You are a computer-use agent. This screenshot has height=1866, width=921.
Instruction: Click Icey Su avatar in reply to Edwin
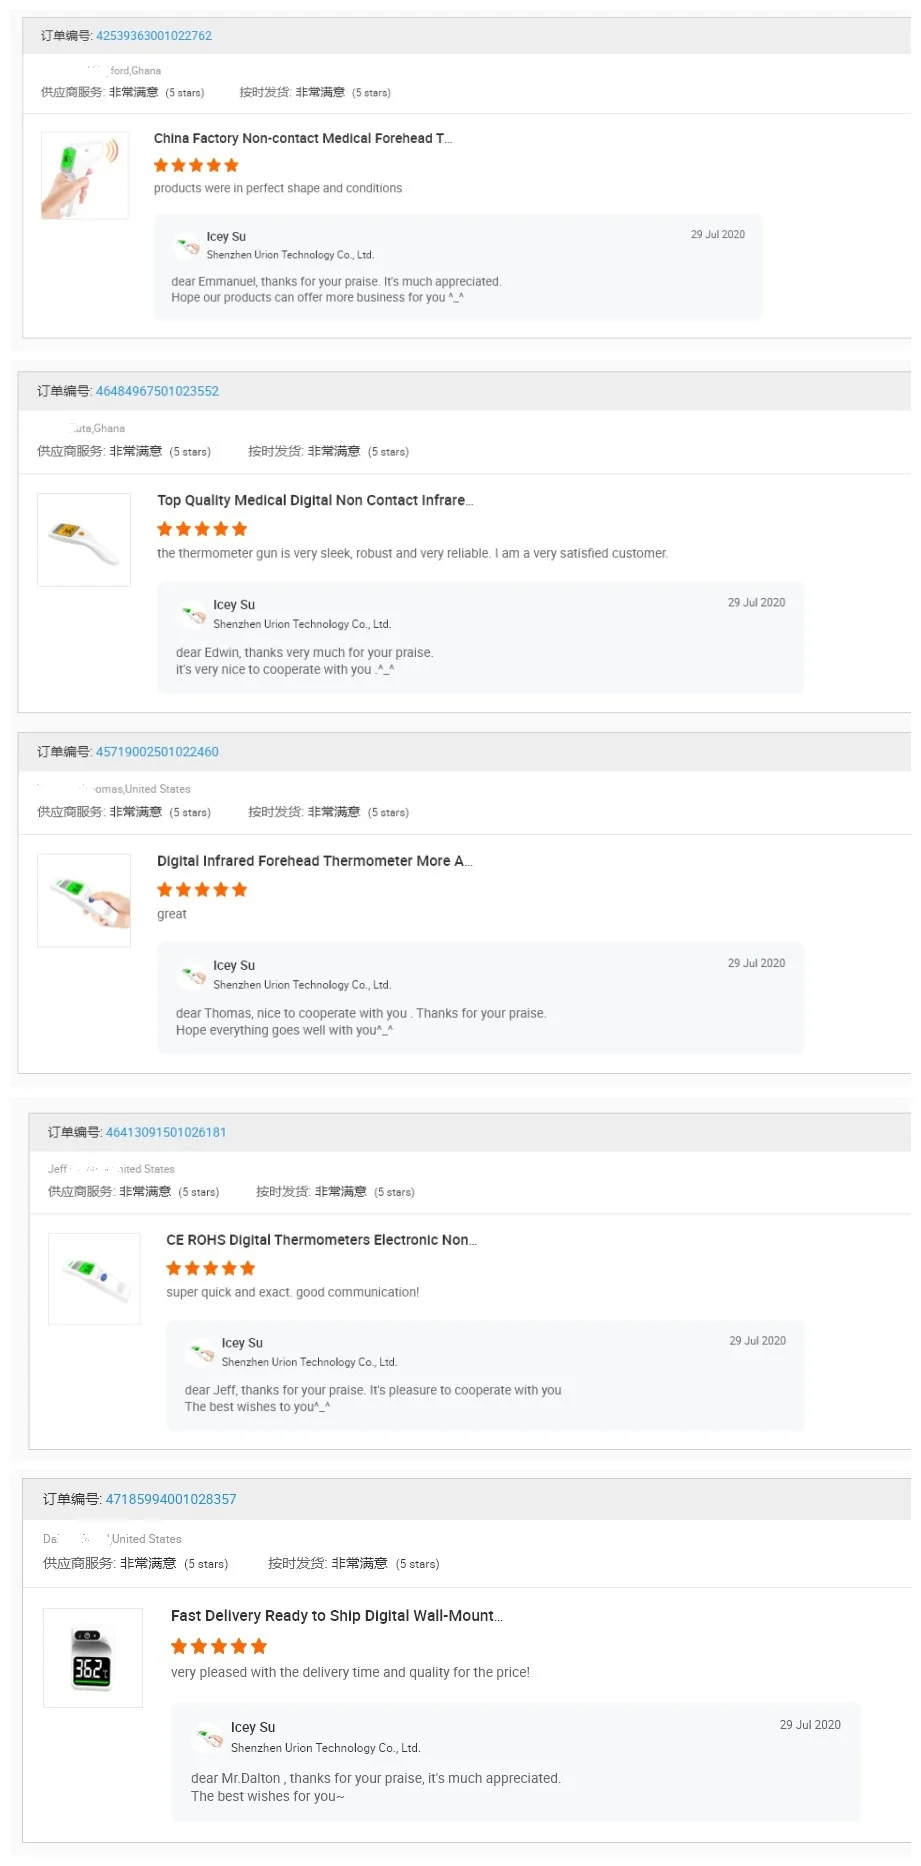click(193, 614)
